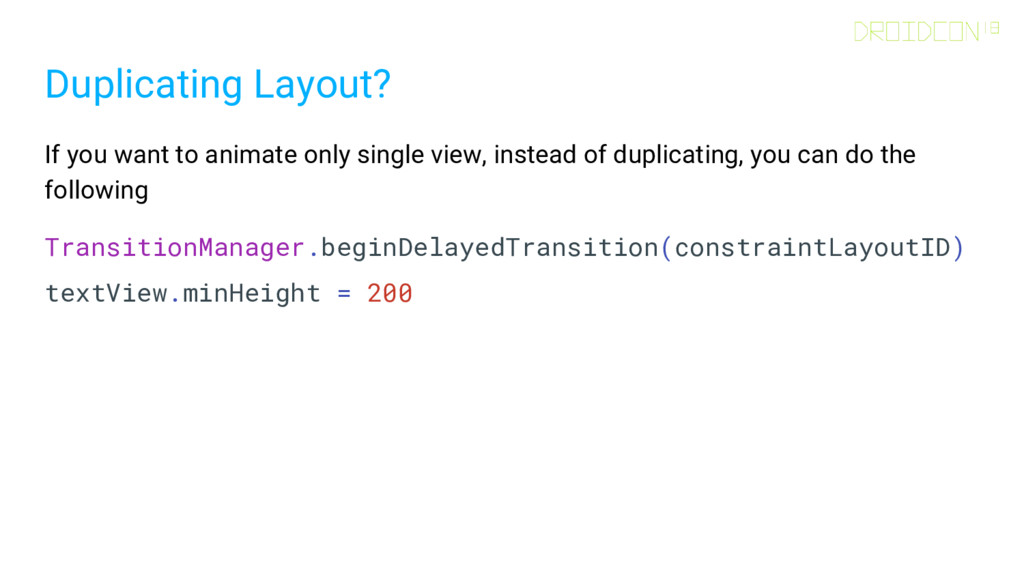The image size is (1024, 576).
Task: Click the word TransitionManager in the code
Action: (x=174, y=248)
